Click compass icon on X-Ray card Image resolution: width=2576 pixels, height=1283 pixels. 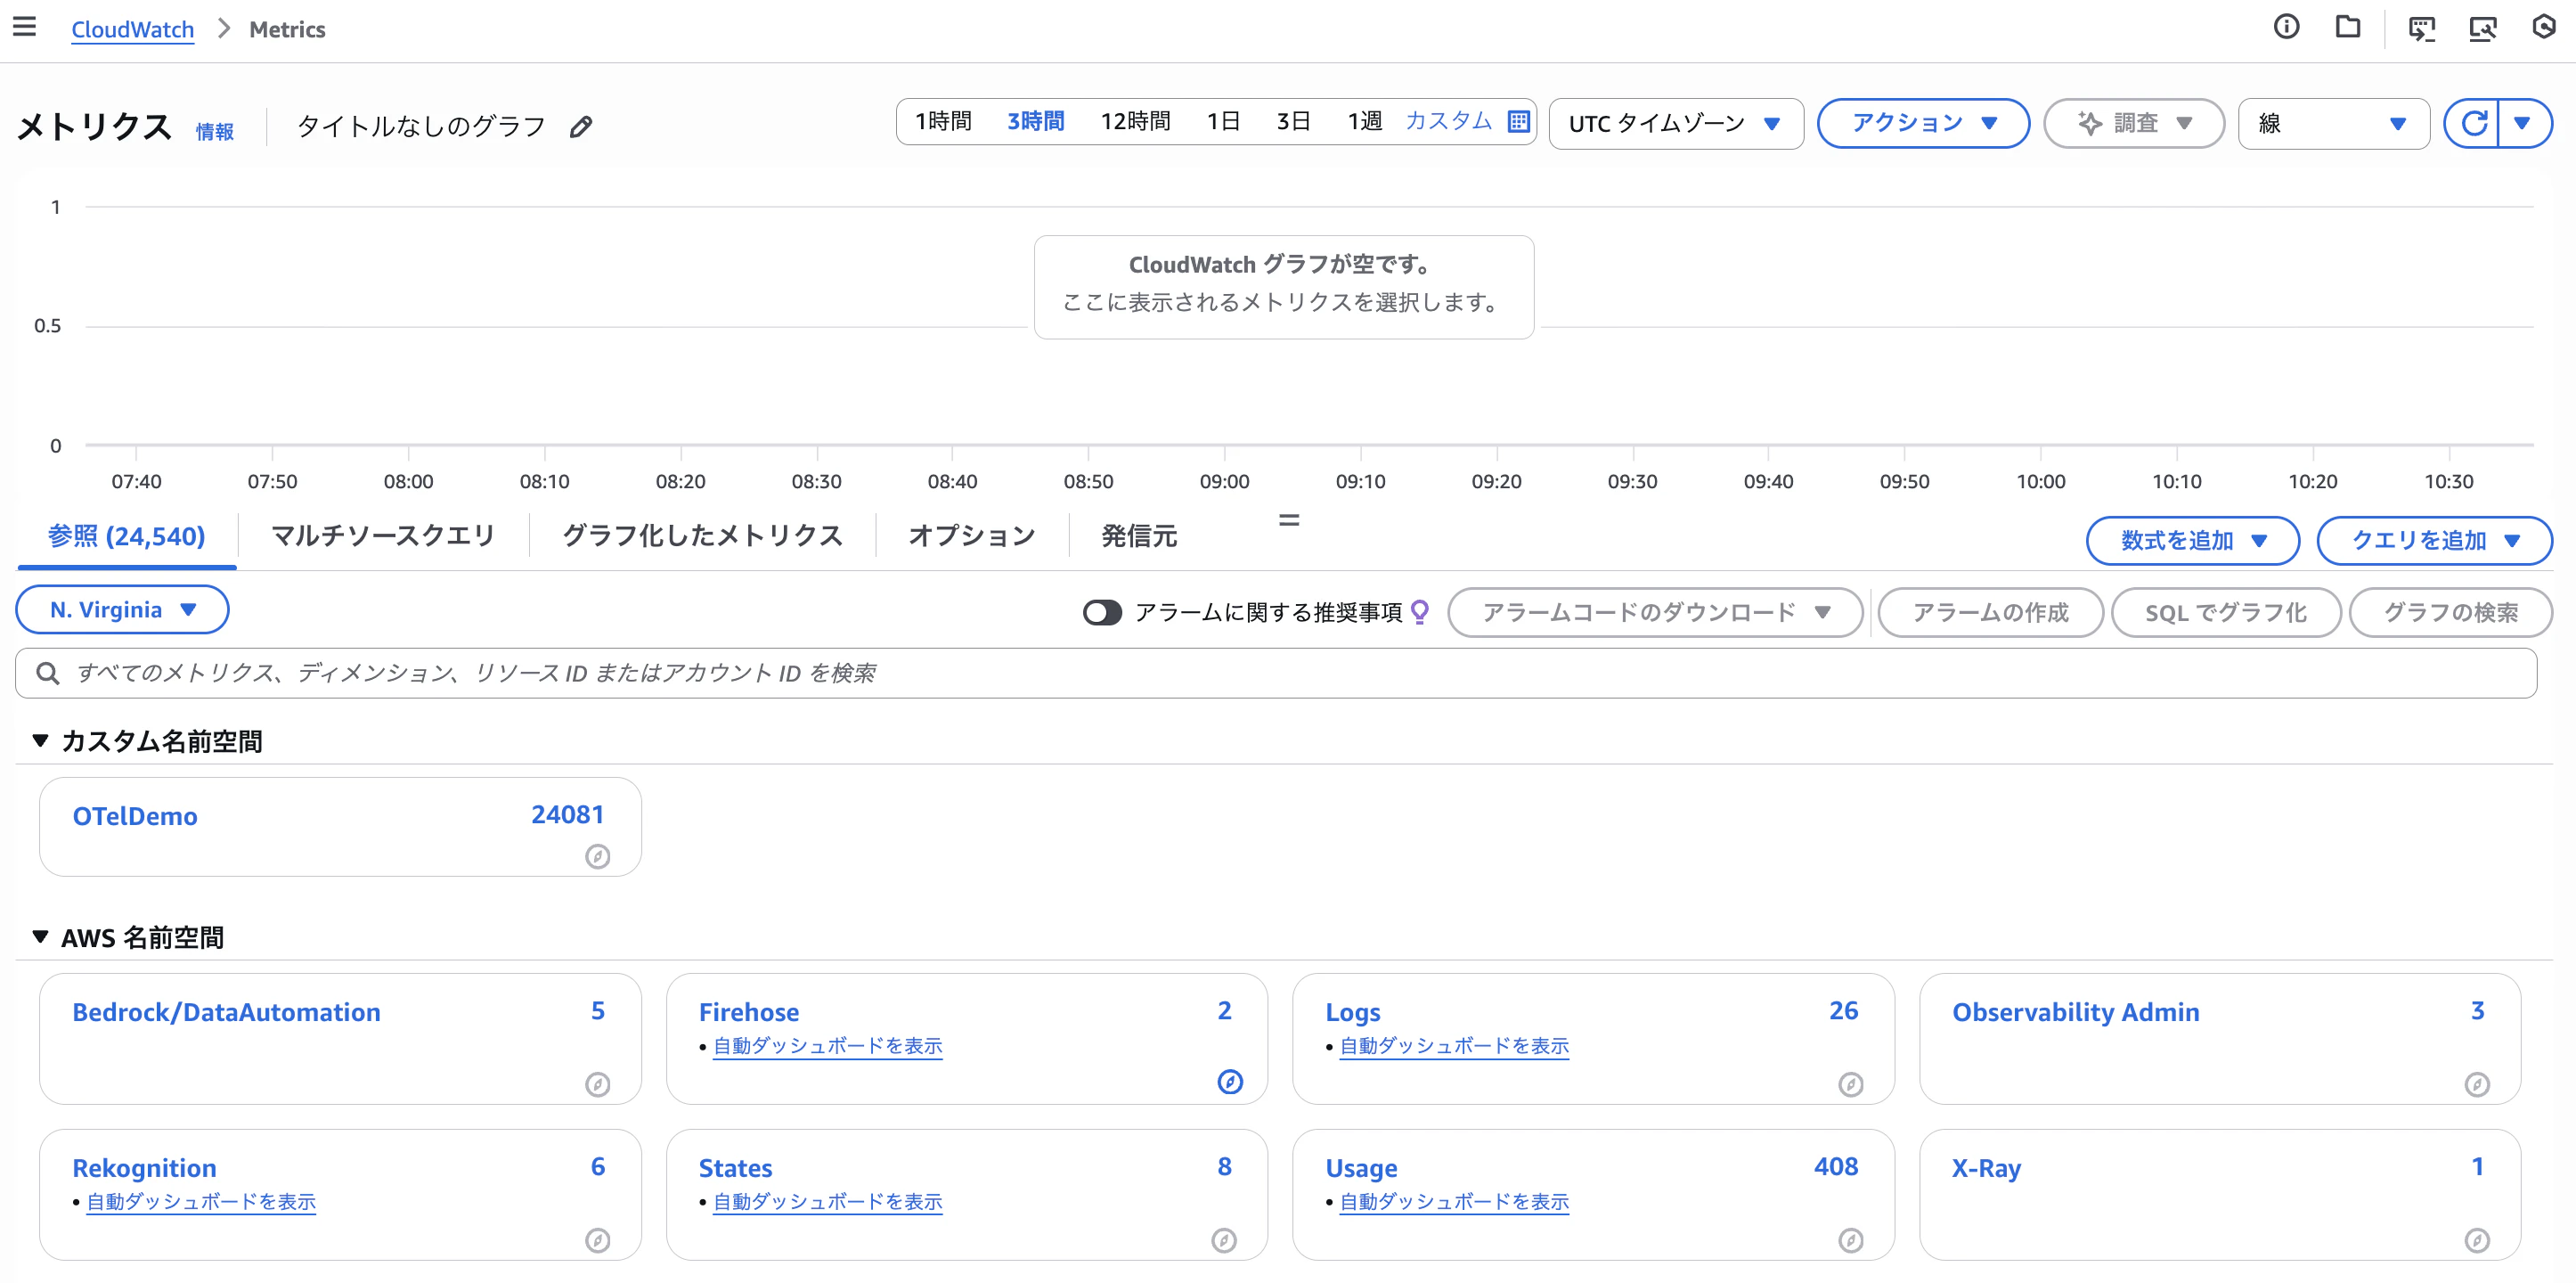(2477, 1240)
